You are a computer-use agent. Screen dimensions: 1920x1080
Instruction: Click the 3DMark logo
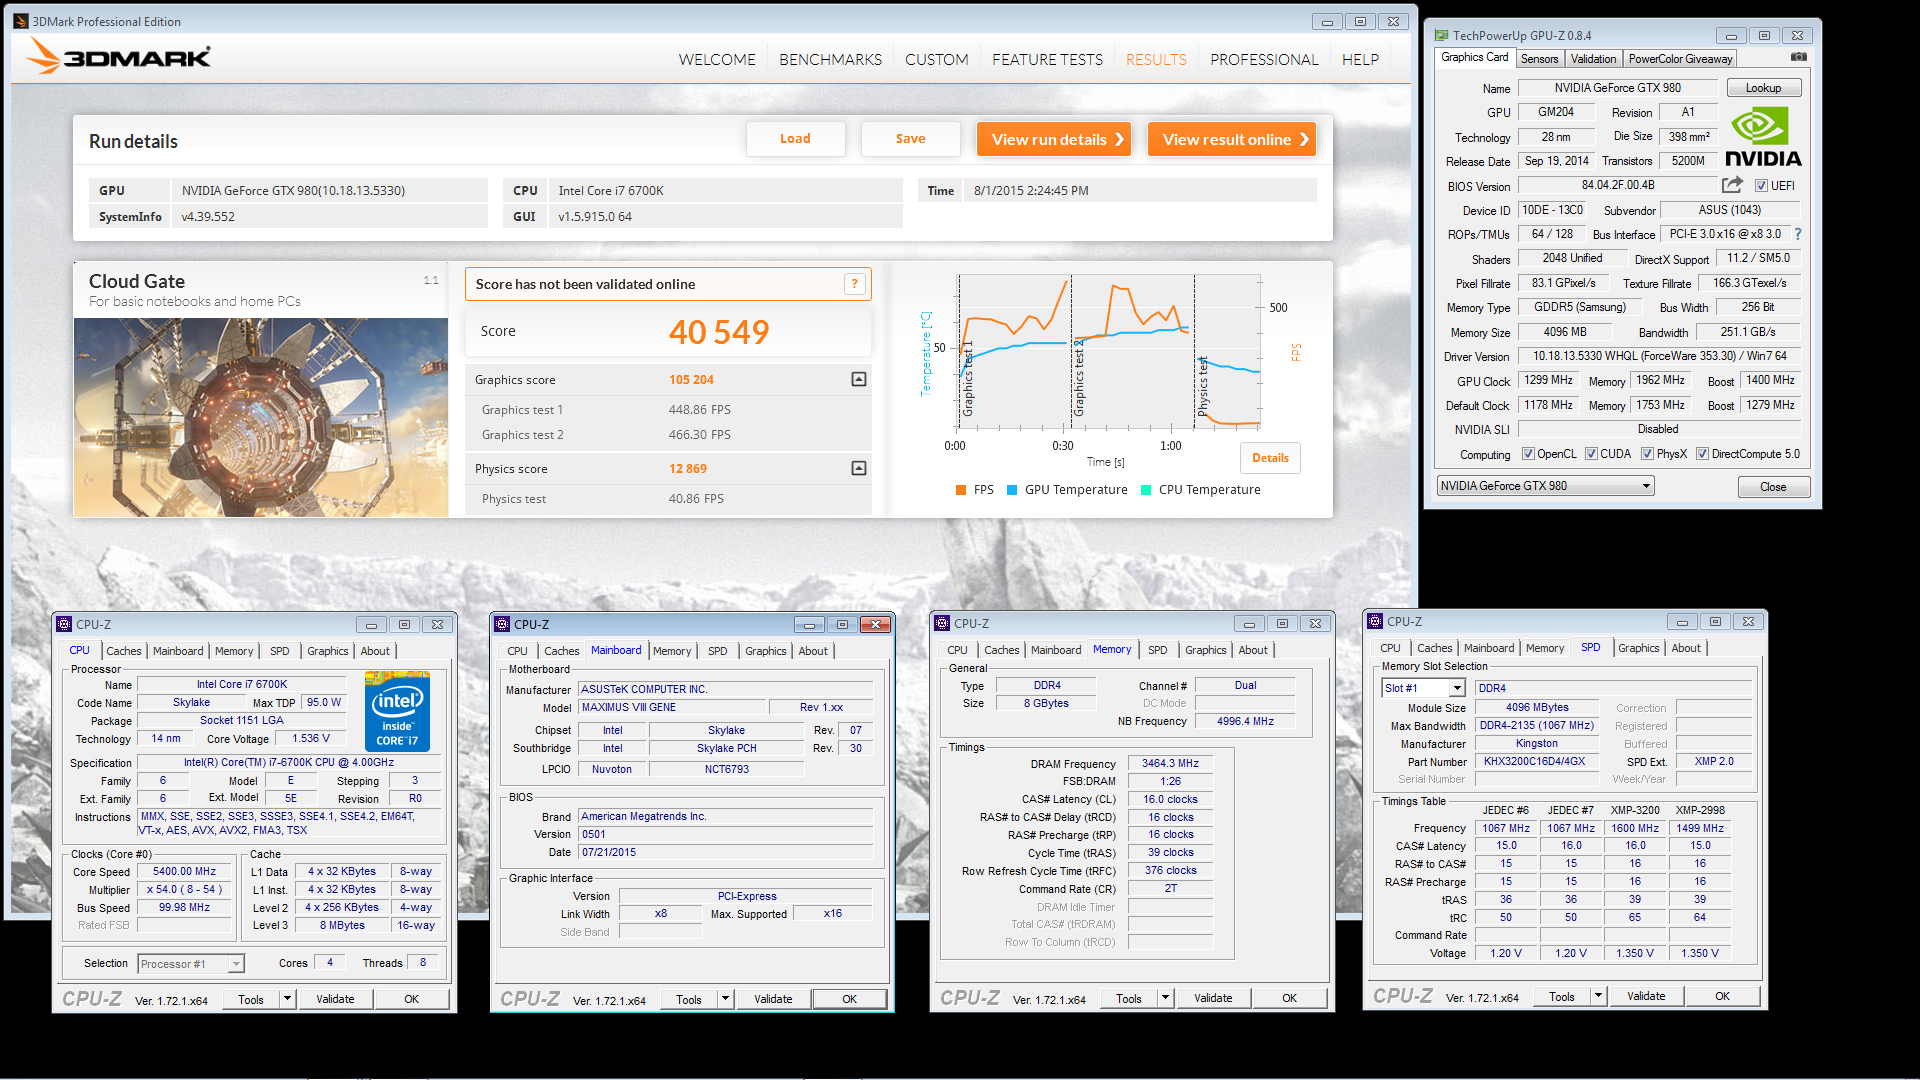(118, 56)
